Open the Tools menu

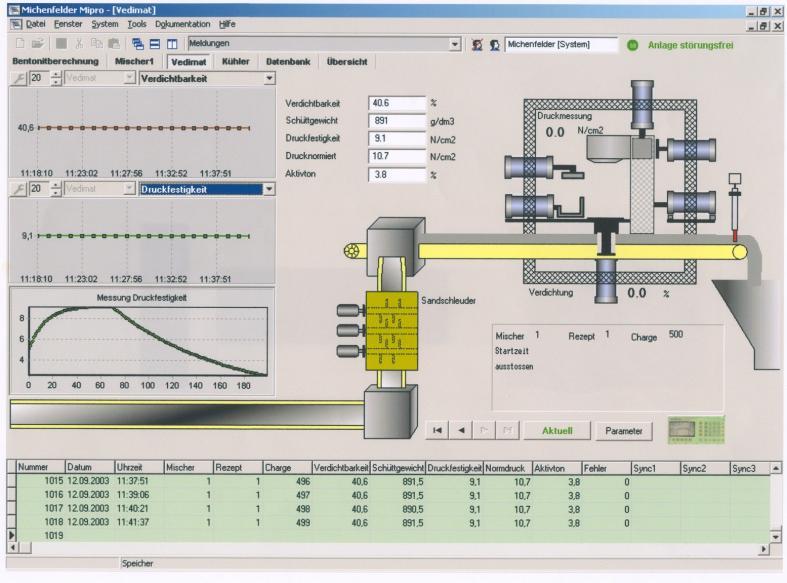click(137, 24)
